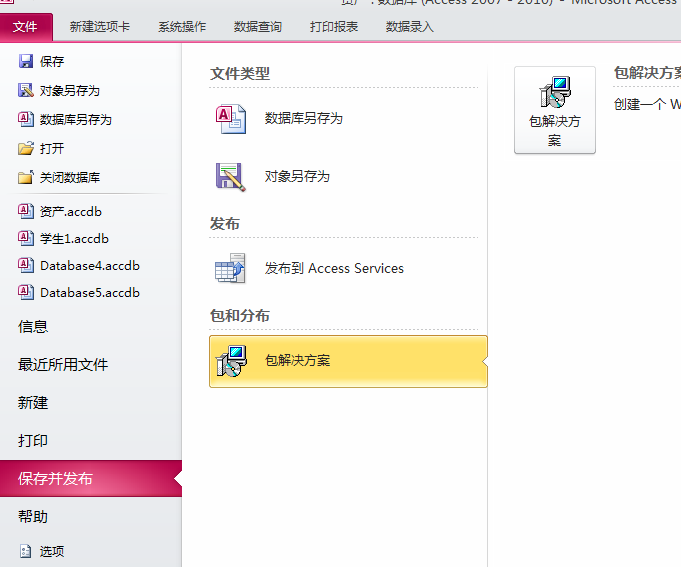
Task: Click the Access file icon beside 资产.accdb
Action: tap(26, 211)
